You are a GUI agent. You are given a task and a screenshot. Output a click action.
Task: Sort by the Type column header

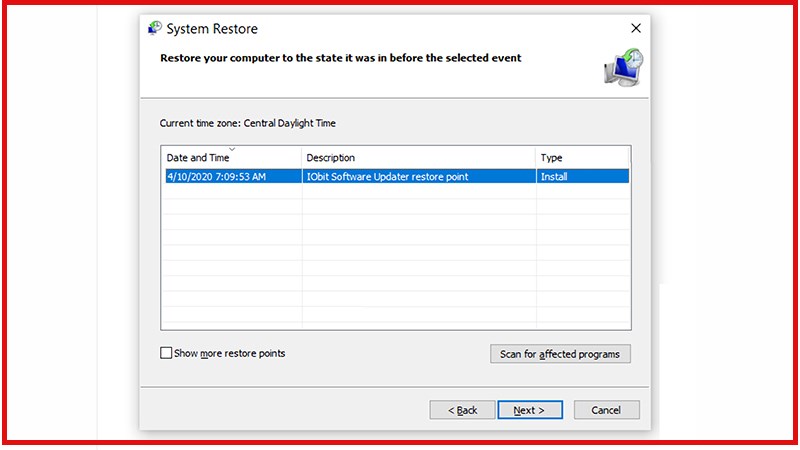(x=583, y=158)
